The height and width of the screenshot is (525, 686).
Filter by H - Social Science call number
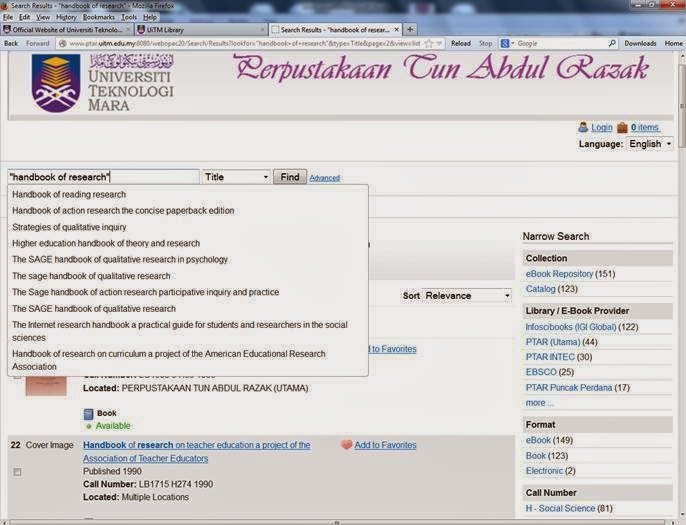point(560,508)
